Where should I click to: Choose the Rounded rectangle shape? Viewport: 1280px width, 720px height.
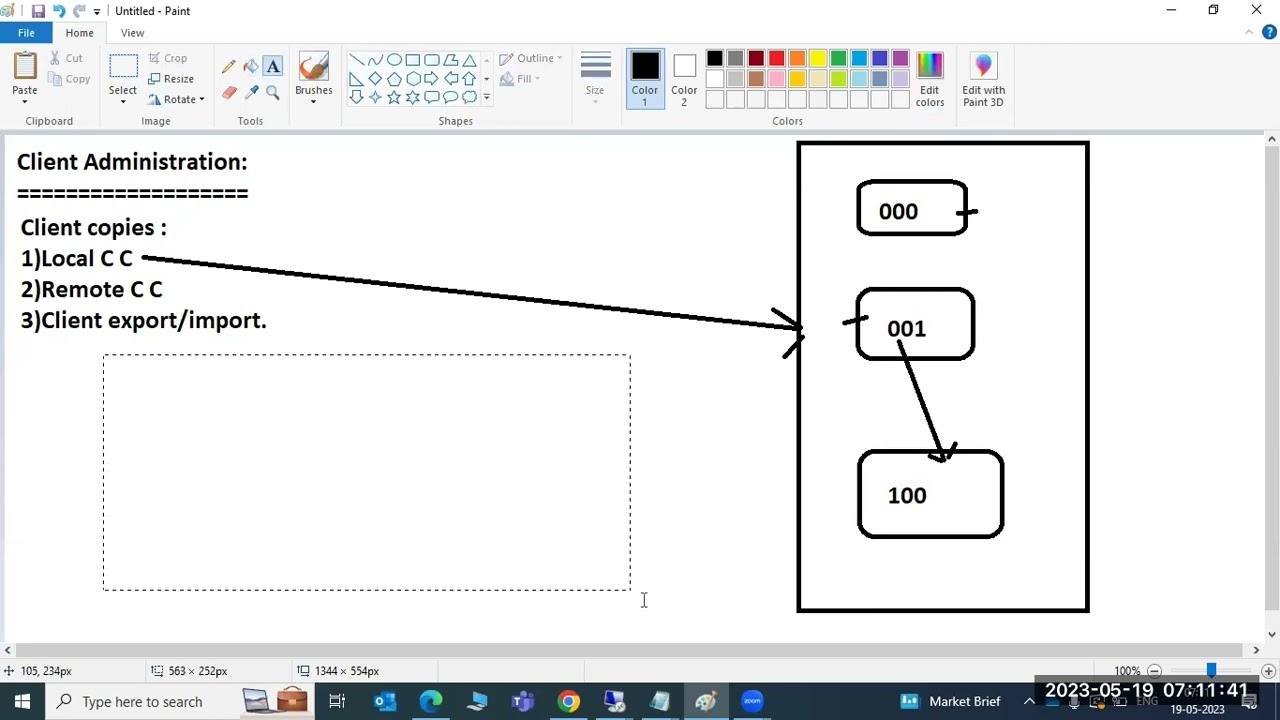coord(431,60)
